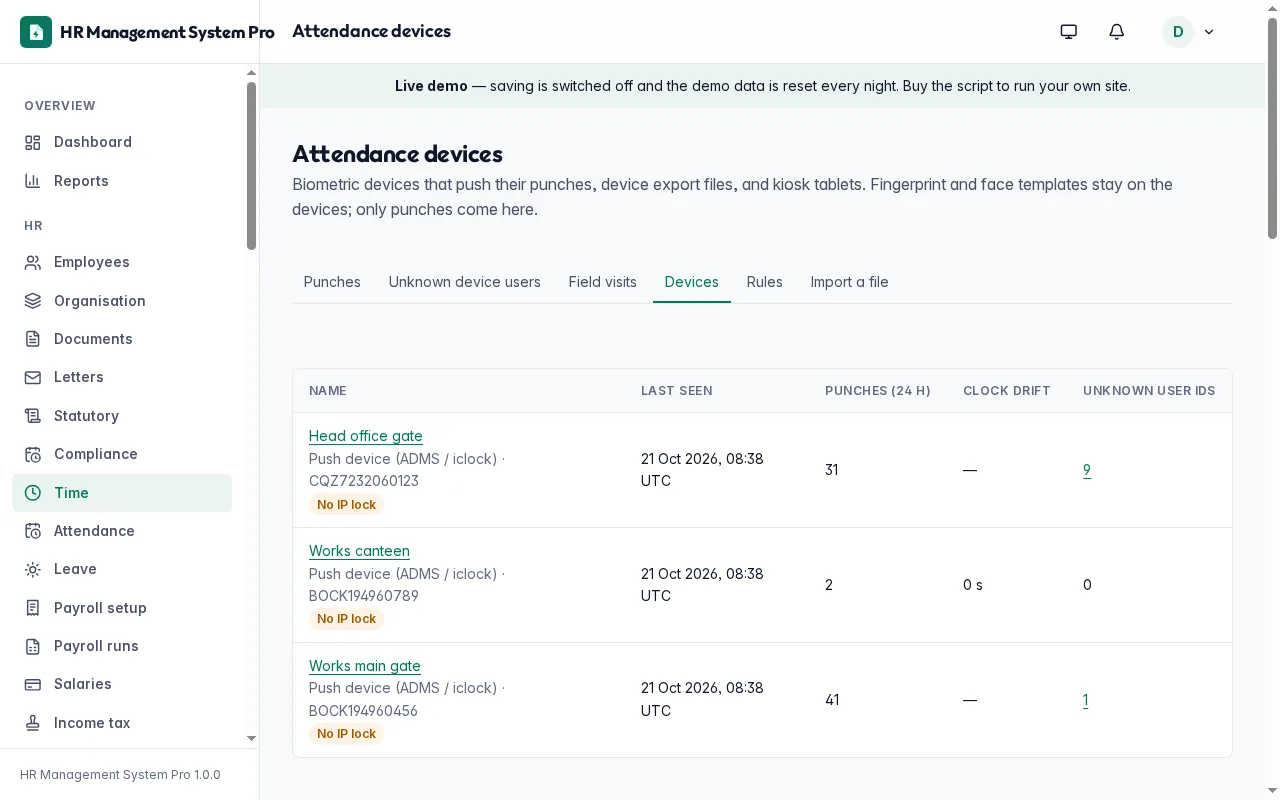This screenshot has height=800, width=1280.
Task: Open the 9 unknown user IDs link
Action: click(1087, 470)
